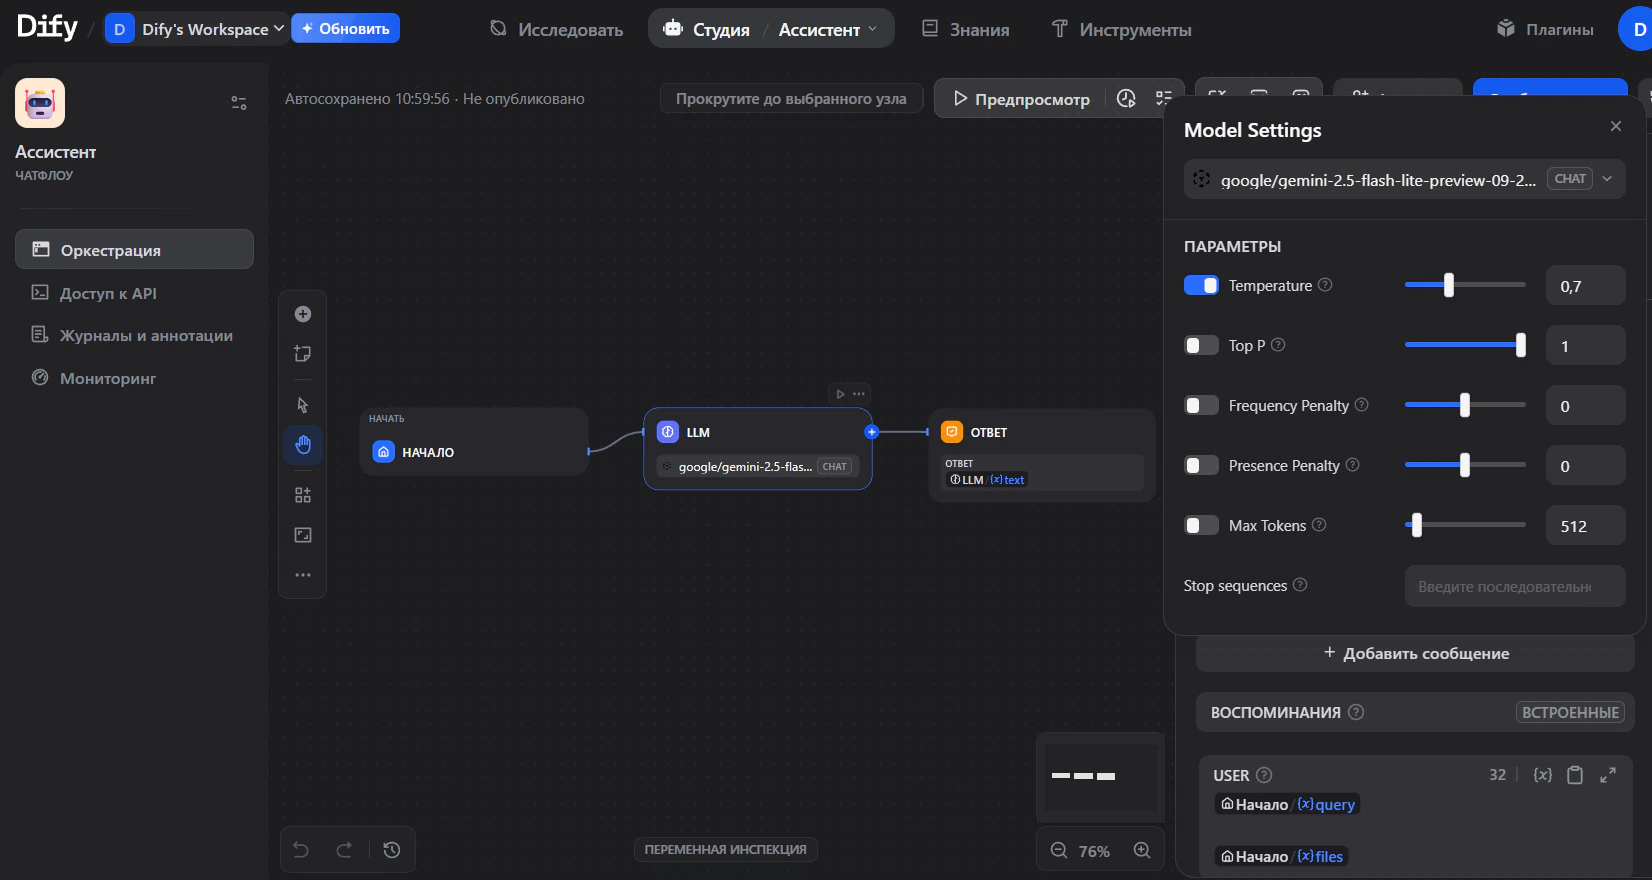The height and width of the screenshot is (880, 1652).
Task: Expand the USER prompt editor
Action: click(1608, 775)
